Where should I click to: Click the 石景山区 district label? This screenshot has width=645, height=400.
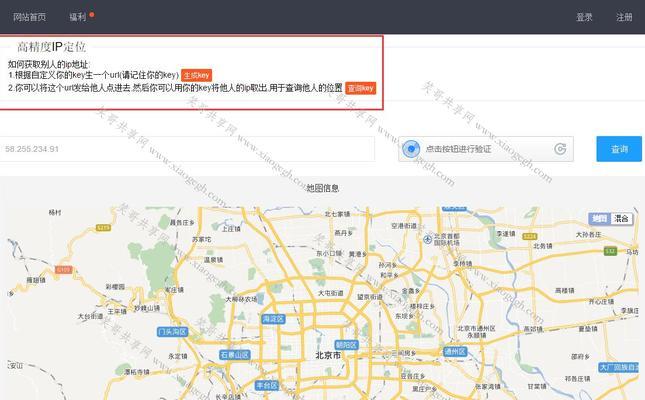pyautogui.click(x=235, y=355)
